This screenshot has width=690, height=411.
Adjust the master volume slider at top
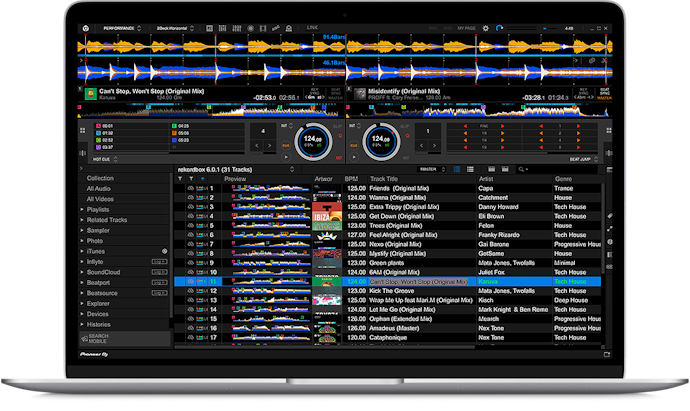coord(549,28)
